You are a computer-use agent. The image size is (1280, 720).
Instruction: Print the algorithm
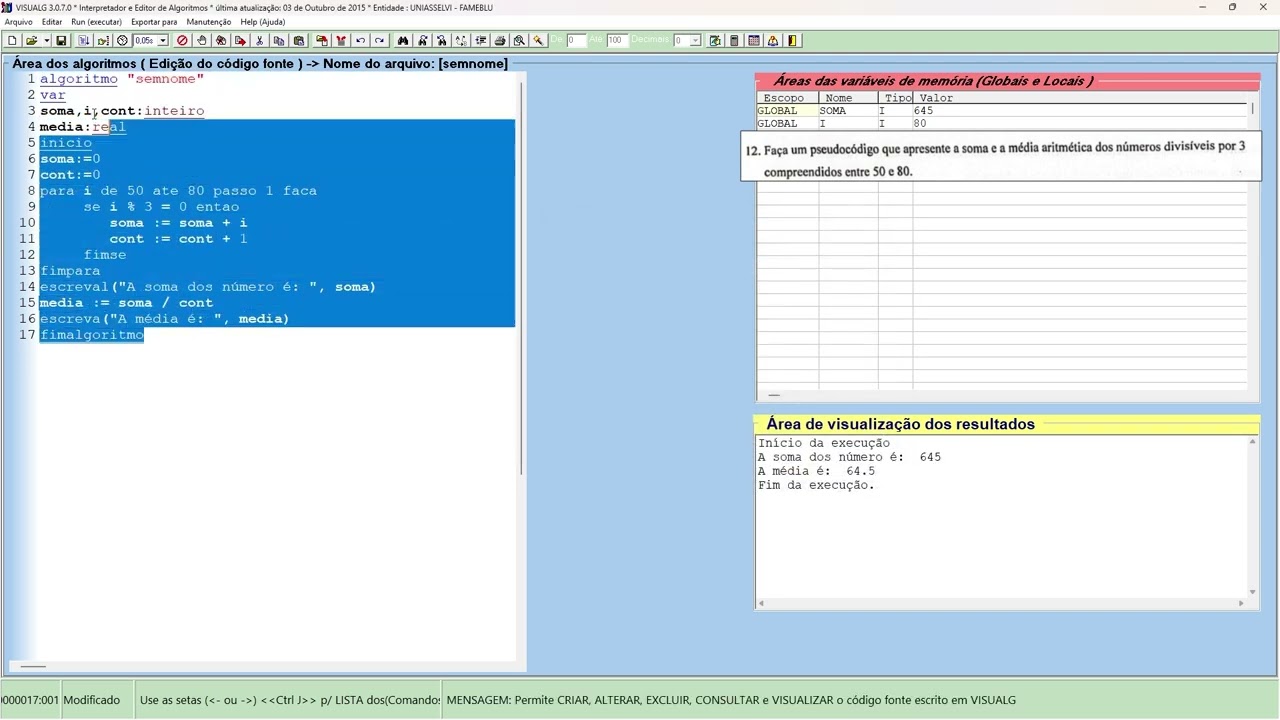pos(500,41)
